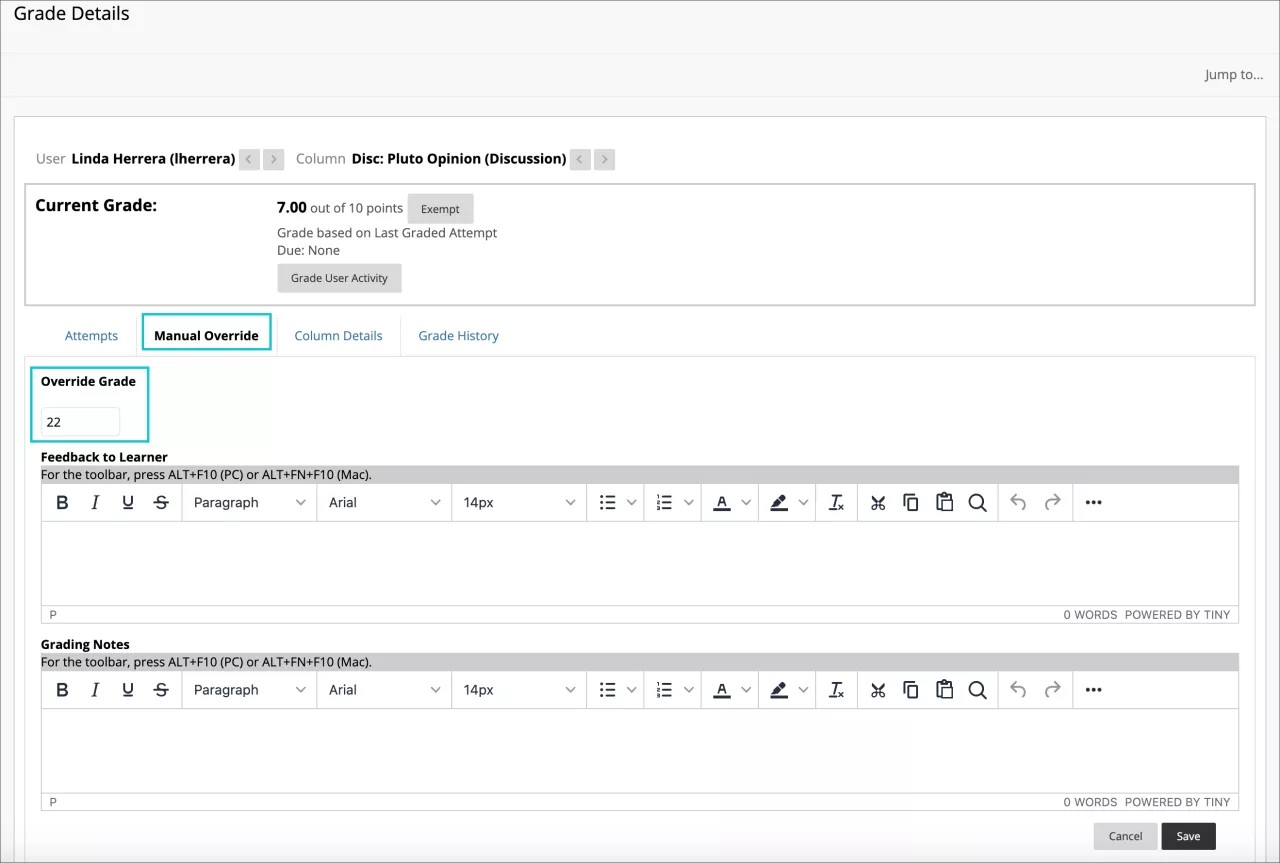1280x863 pixels.
Task: Toggle bullet list in Feedback toolbar
Action: click(607, 503)
